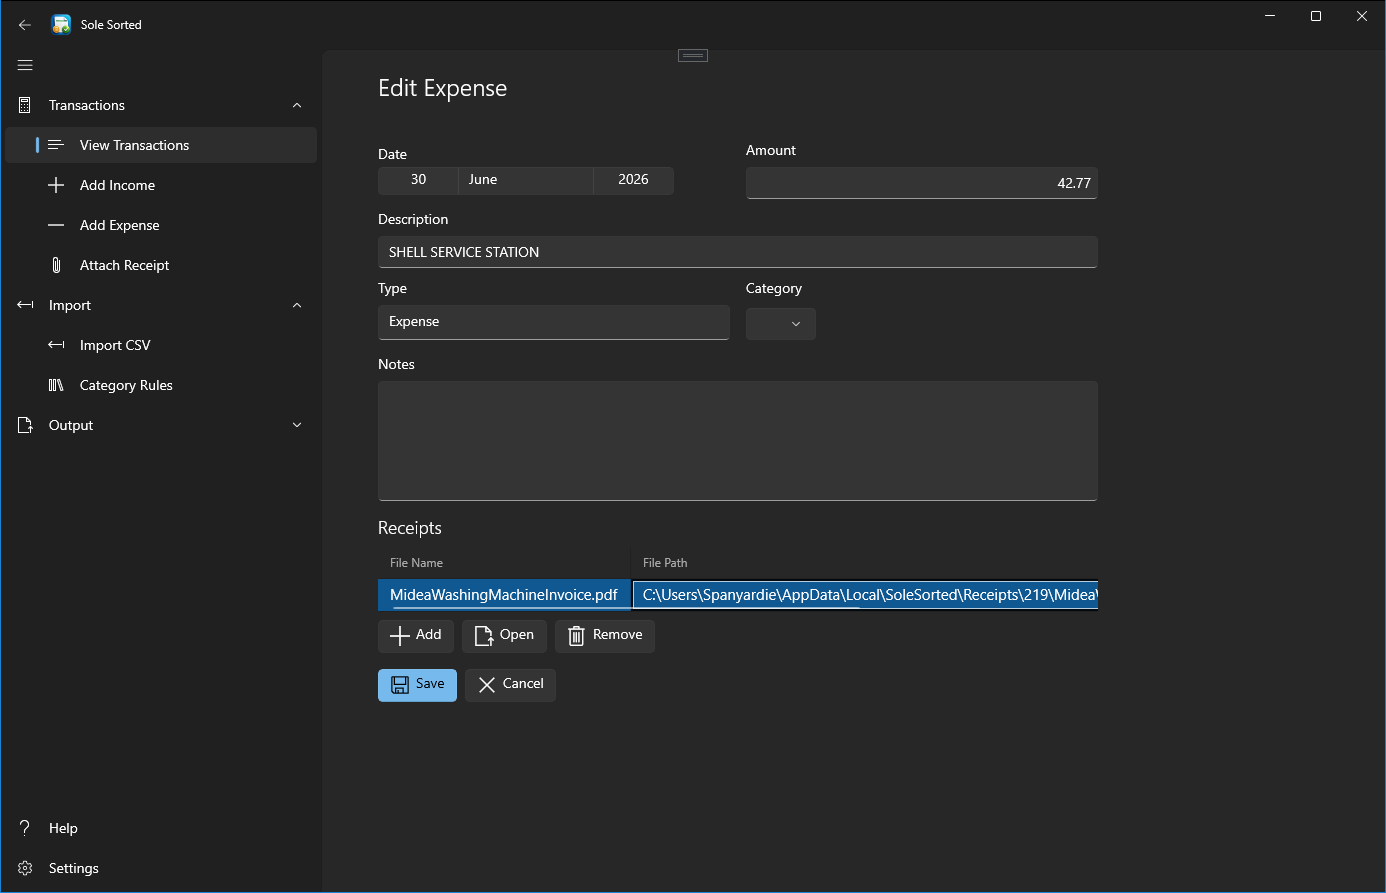
Task: Open the Type combo box showing Expense
Action: 553,322
